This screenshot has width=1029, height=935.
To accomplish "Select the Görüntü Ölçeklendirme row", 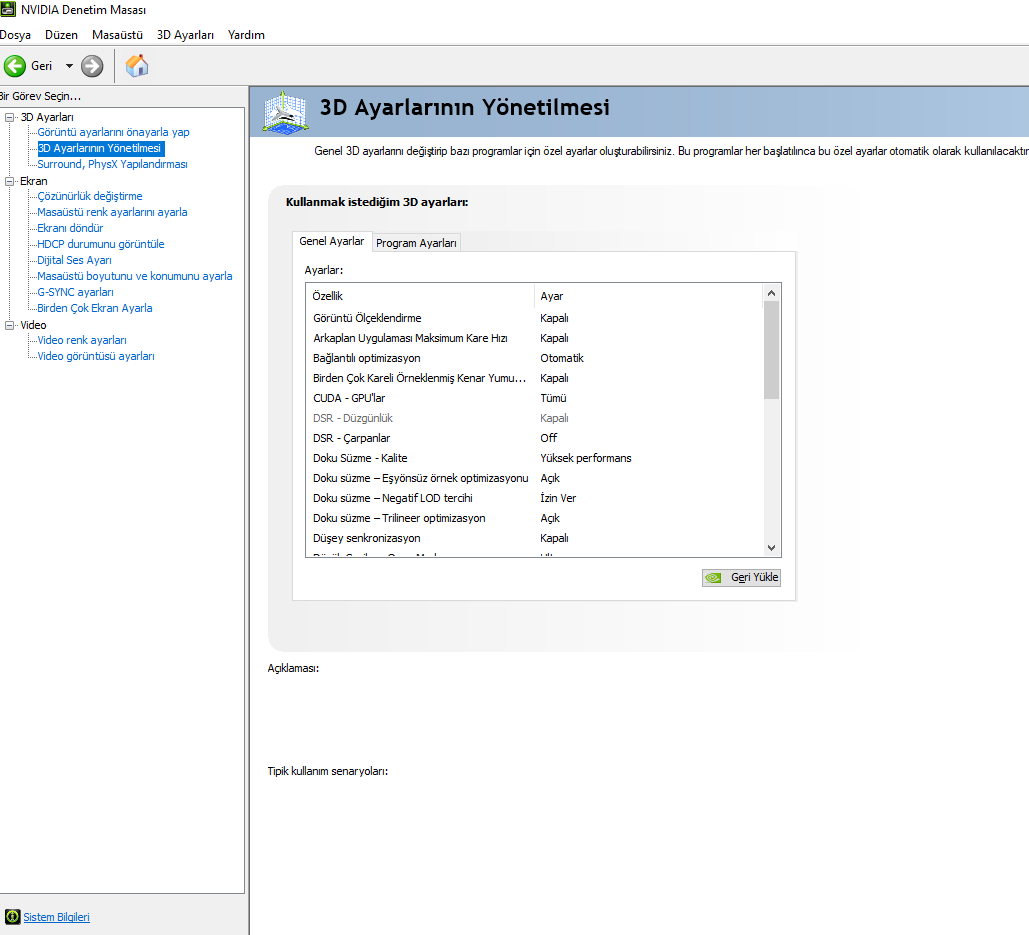I will coord(534,318).
